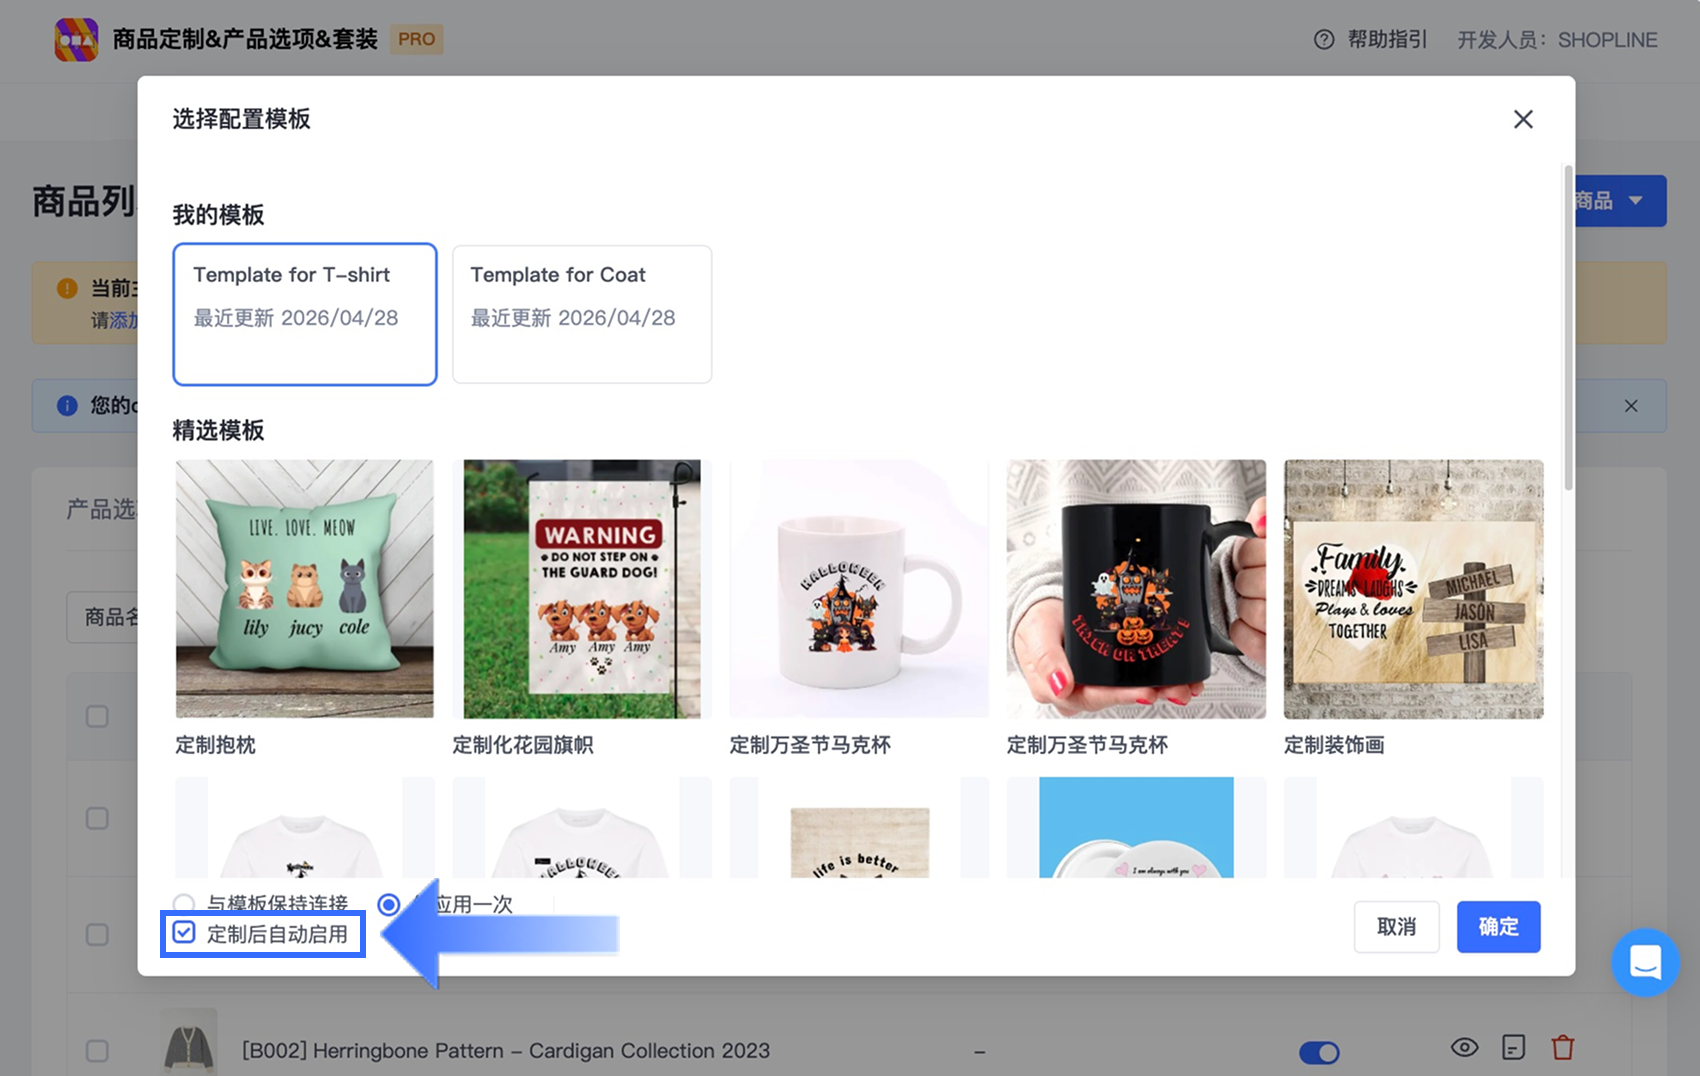Screen dimensions: 1700x1076
Task: Select the black Halloween mug template thumbnail
Action: (1136, 589)
